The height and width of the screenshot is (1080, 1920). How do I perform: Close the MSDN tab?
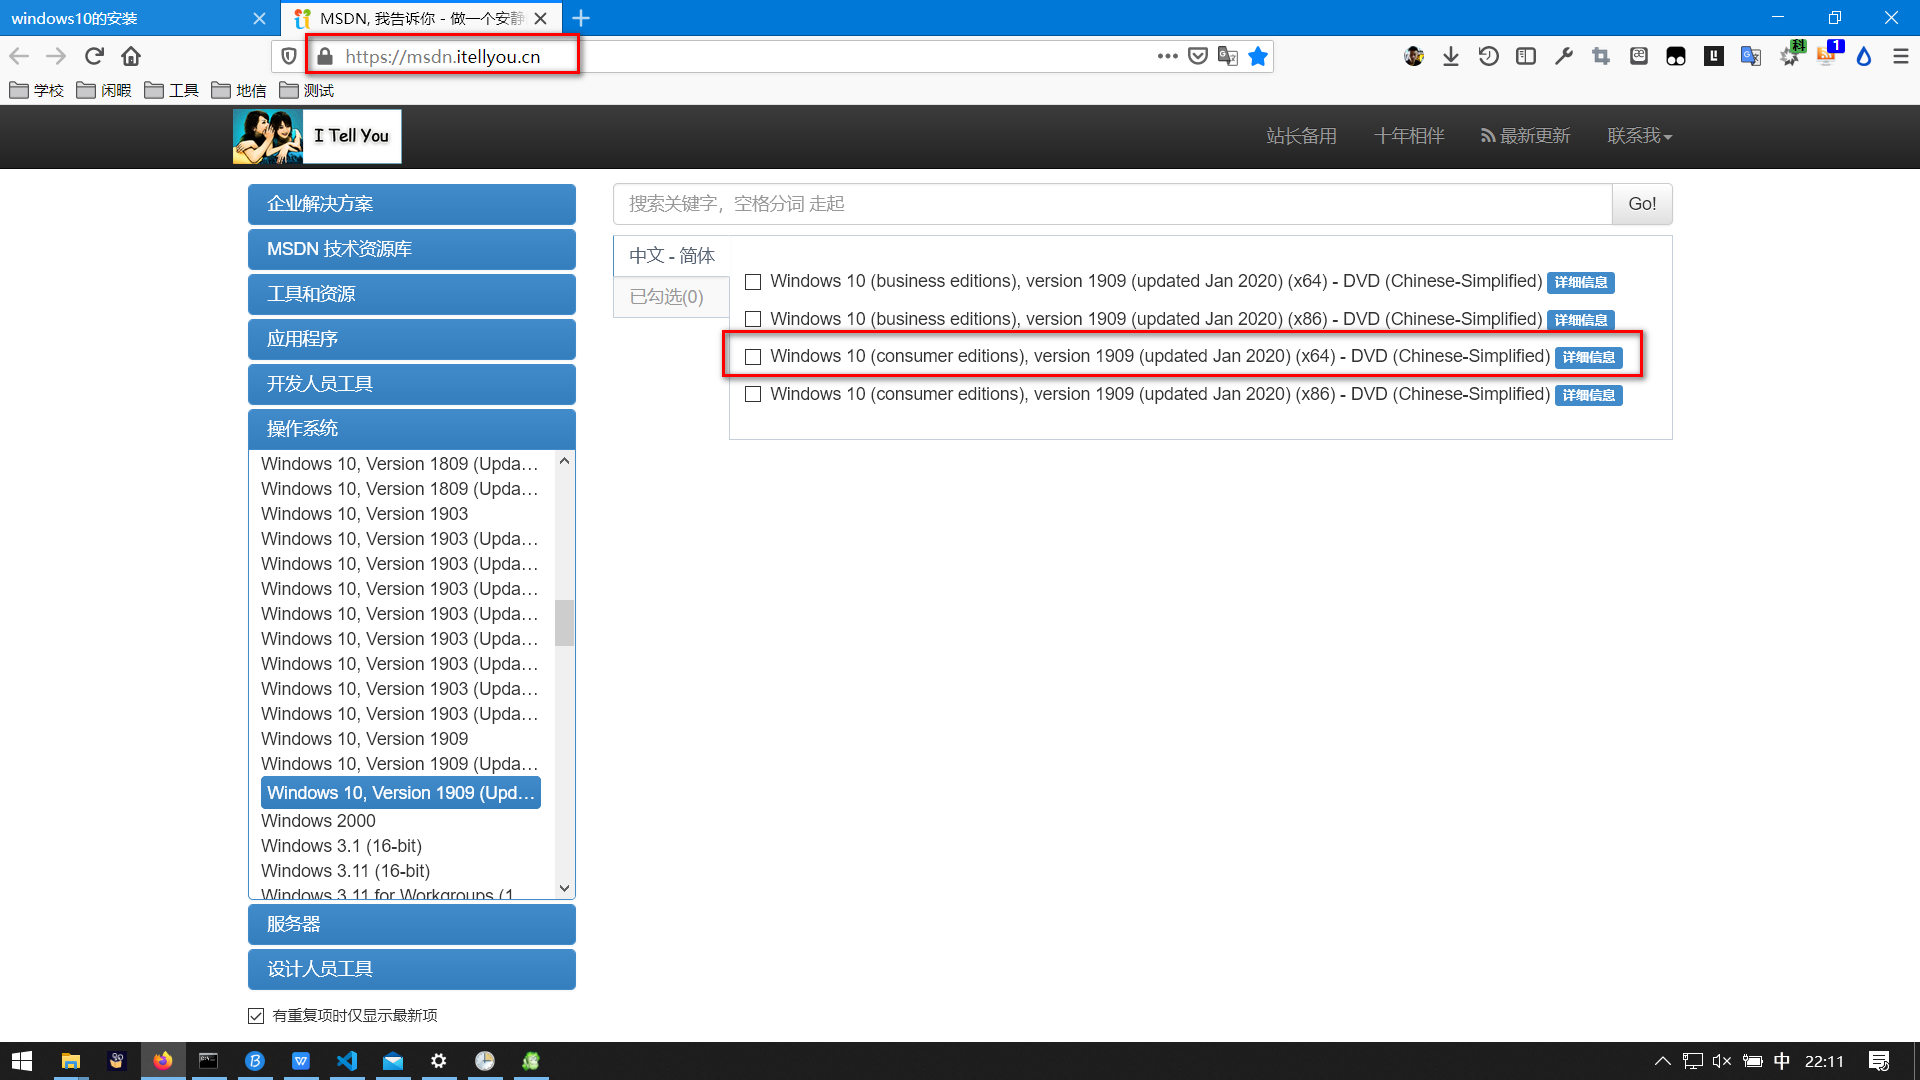tap(540, 18)
